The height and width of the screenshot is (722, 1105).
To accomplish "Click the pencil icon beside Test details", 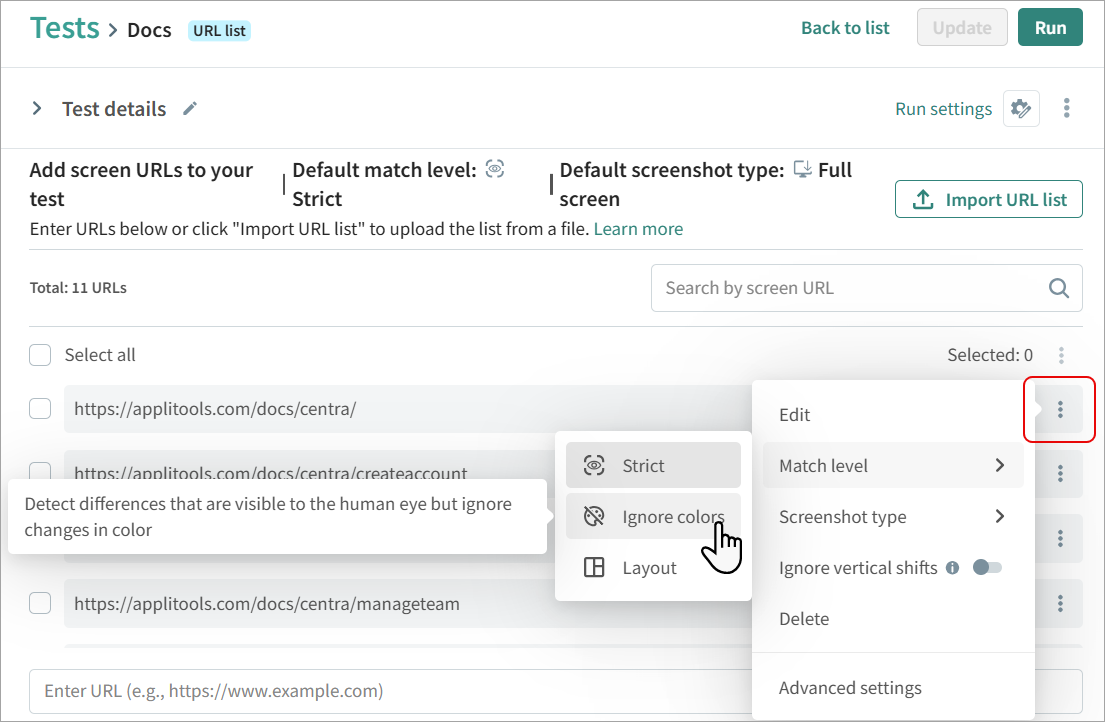I will 190,109.
